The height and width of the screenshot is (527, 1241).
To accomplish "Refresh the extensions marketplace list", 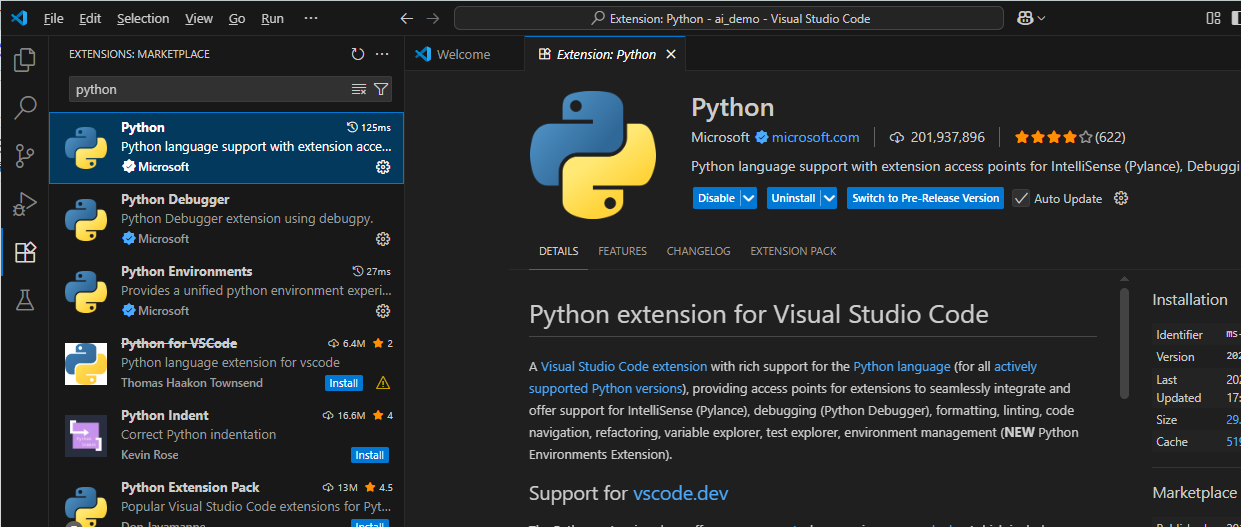I will (x=358, y=54).
